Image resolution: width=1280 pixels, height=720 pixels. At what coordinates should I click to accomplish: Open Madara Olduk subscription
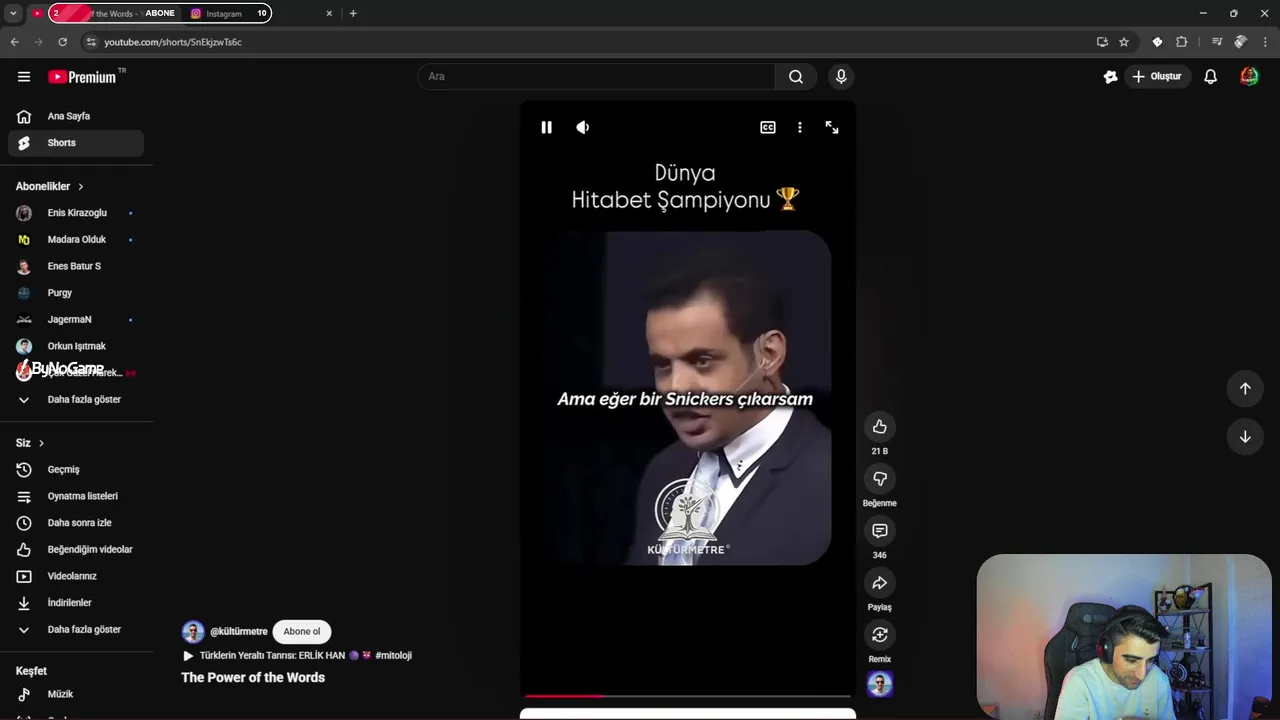[76, 240]
